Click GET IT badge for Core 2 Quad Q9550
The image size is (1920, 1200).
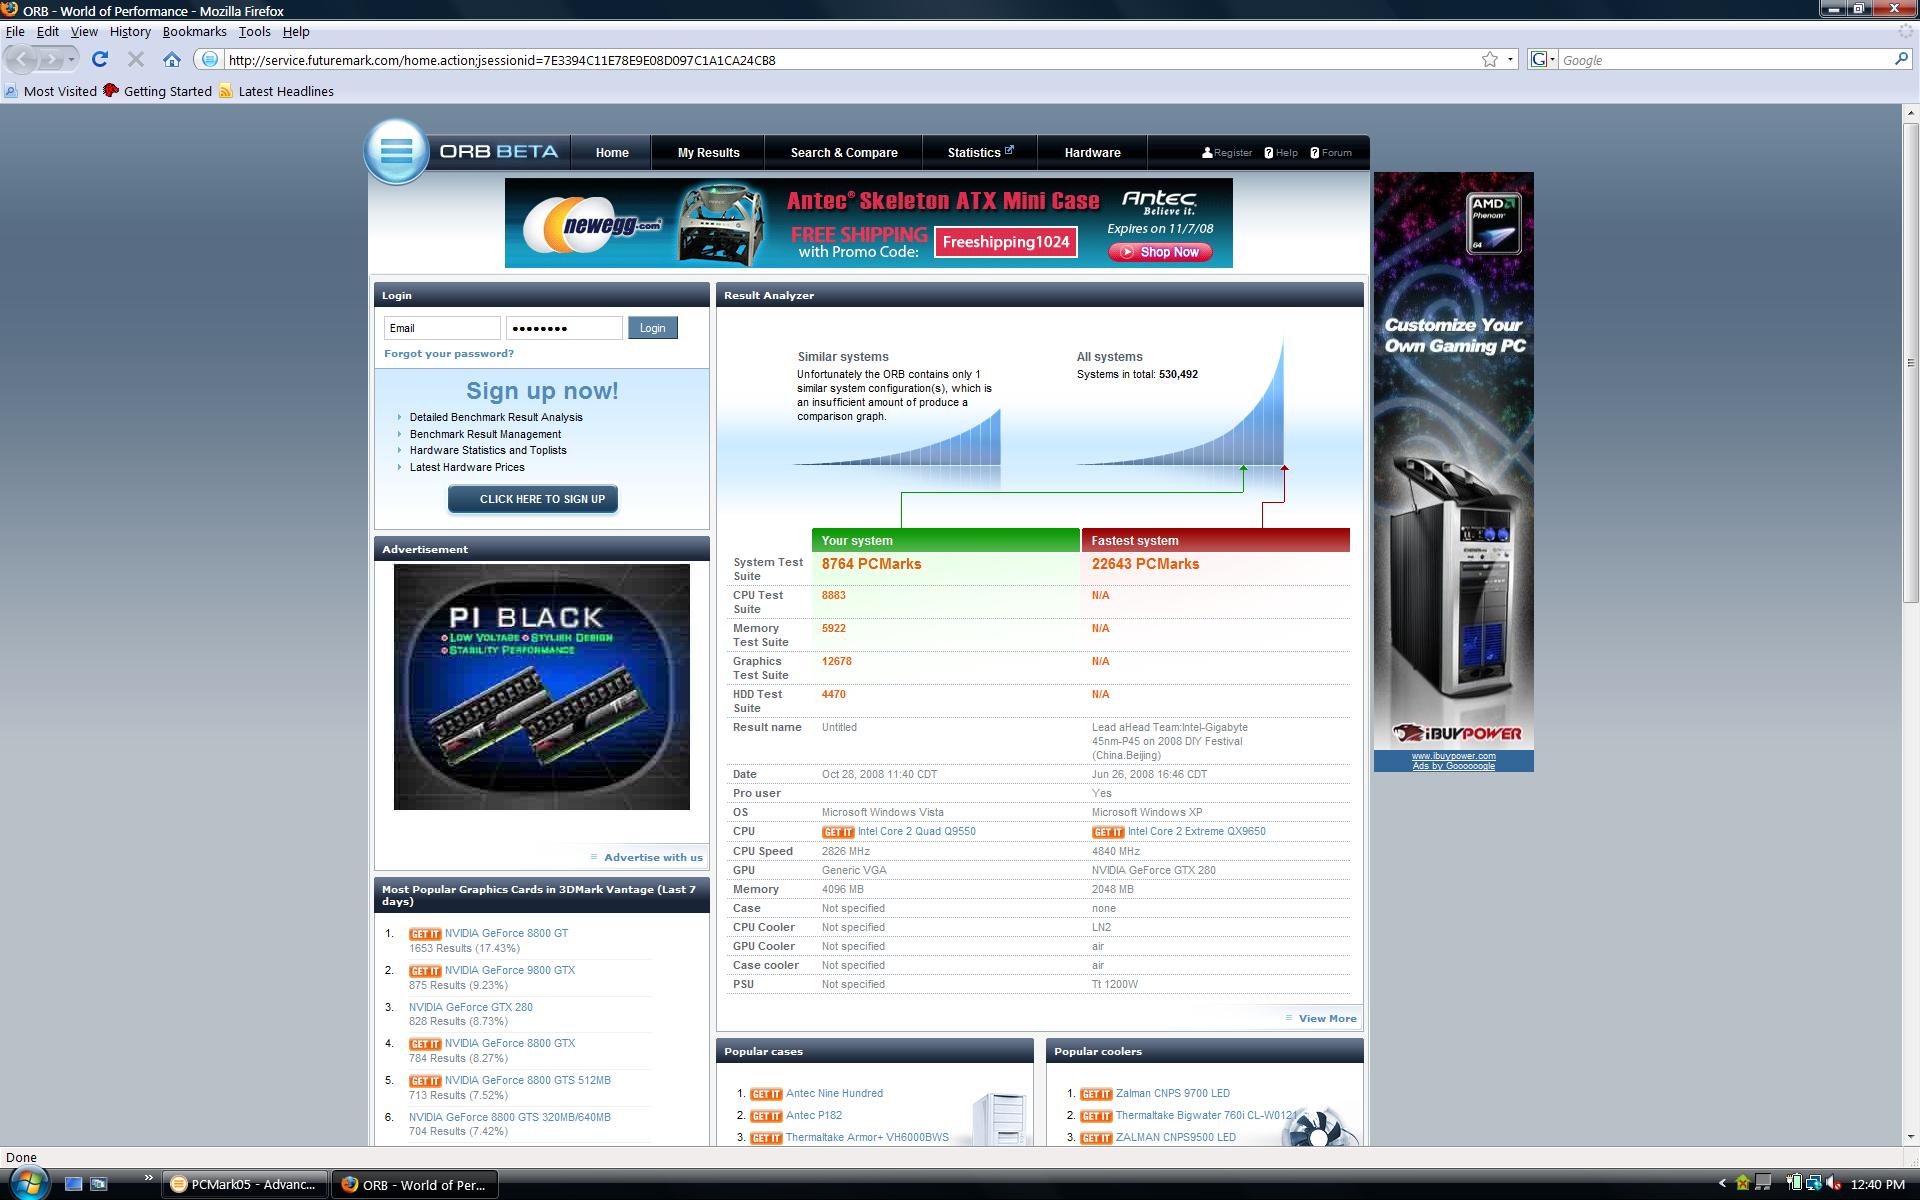pos(838,832)
